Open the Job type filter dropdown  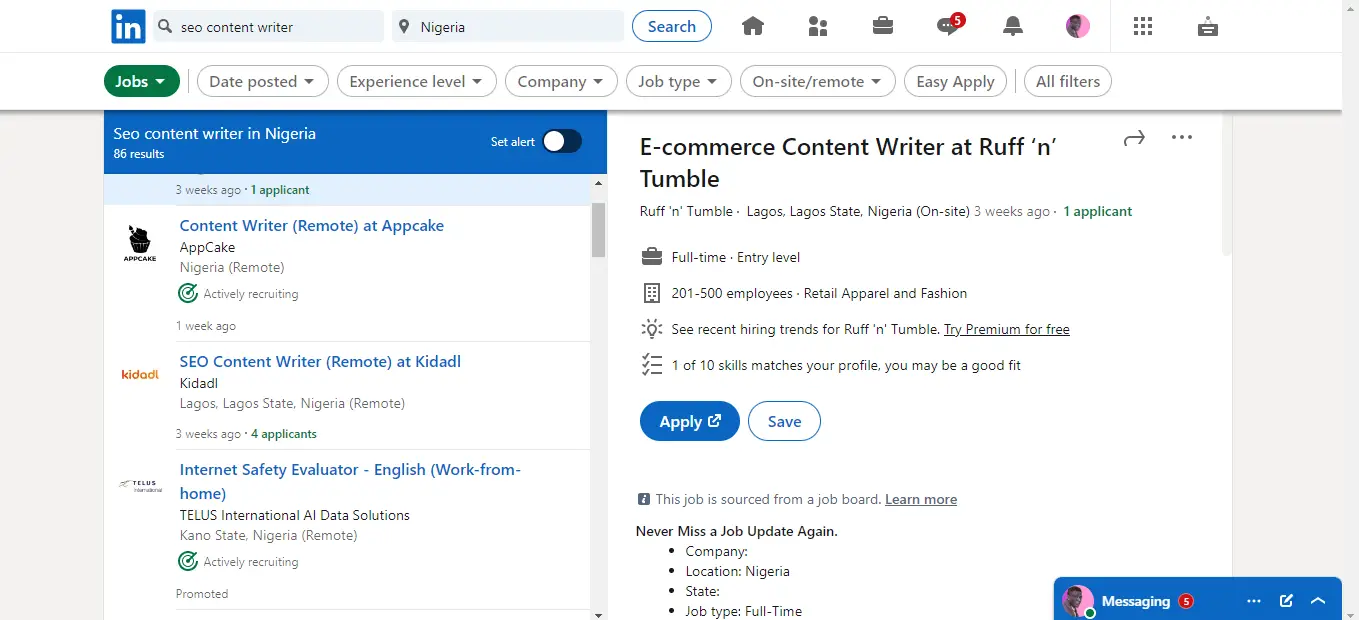coord(679,82)
